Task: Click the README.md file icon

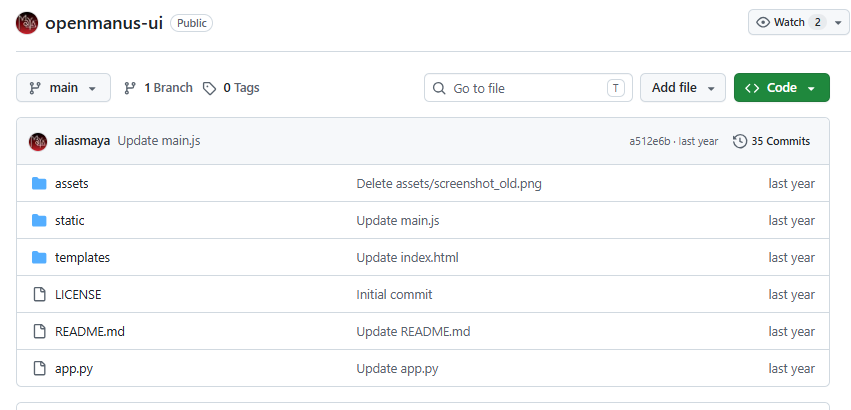Action: [x=40, y=331]
